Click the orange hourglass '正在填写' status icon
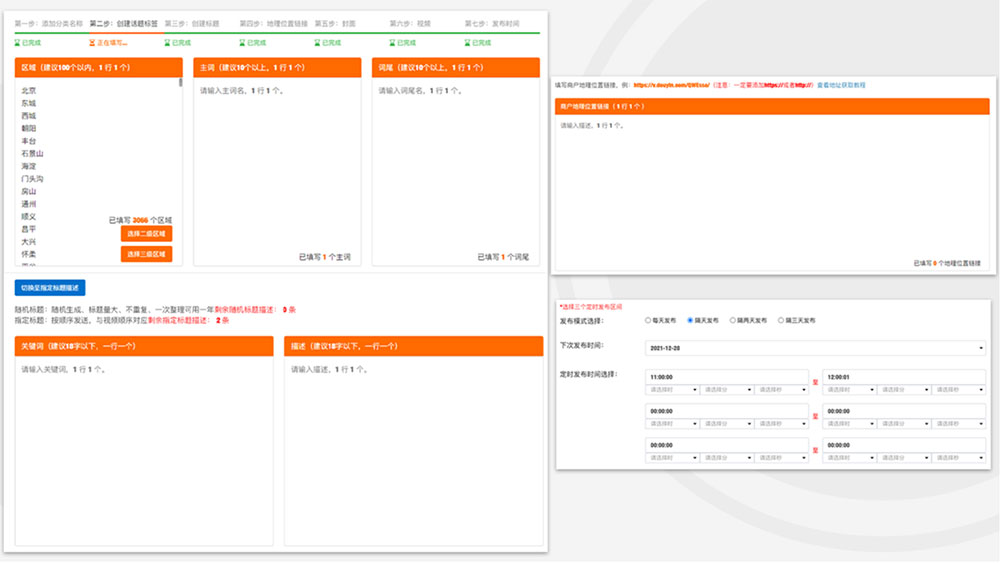This screenshot has width=1000, height=563. (92, 43)
